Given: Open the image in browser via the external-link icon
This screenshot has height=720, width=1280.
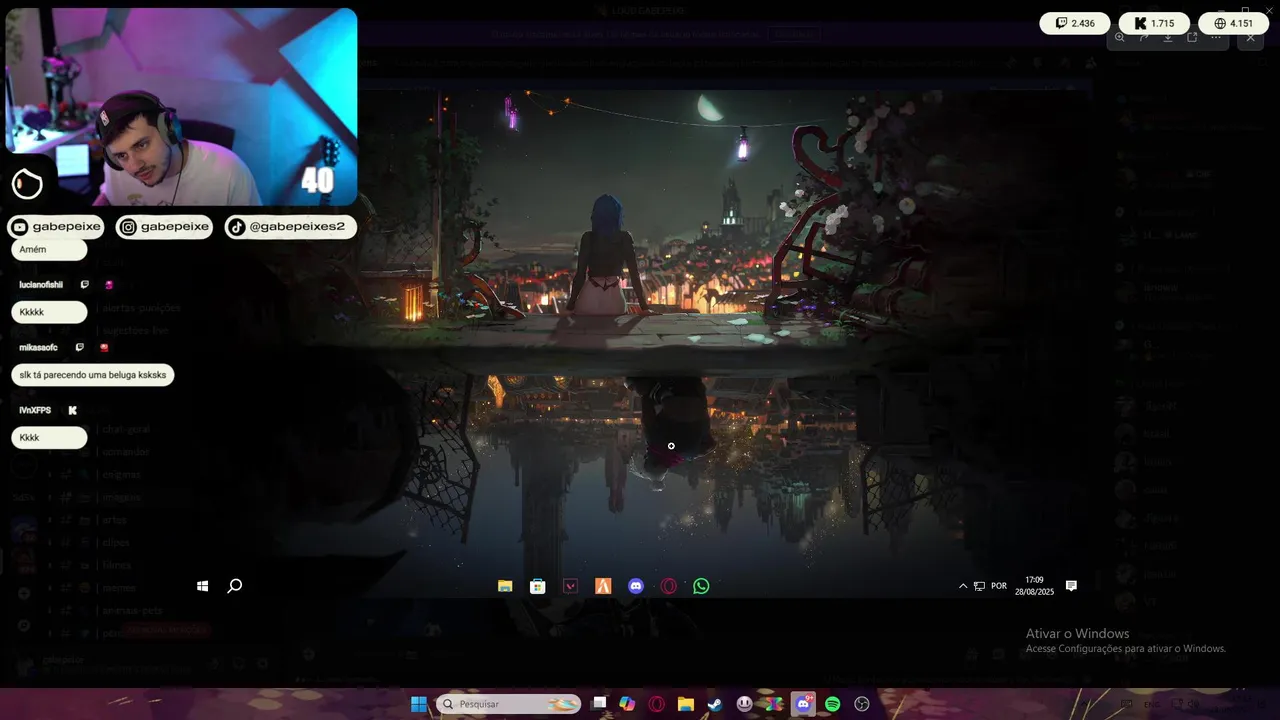Looking at the screenshot, I should (1192, 37).
